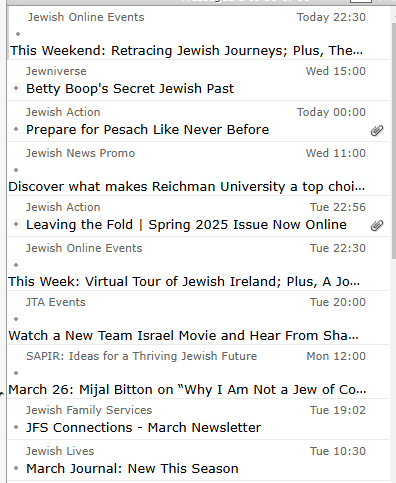Click status dot under first Jewish Online Events
The width and height of the screenshot is (396, 483).
point(18,34)
